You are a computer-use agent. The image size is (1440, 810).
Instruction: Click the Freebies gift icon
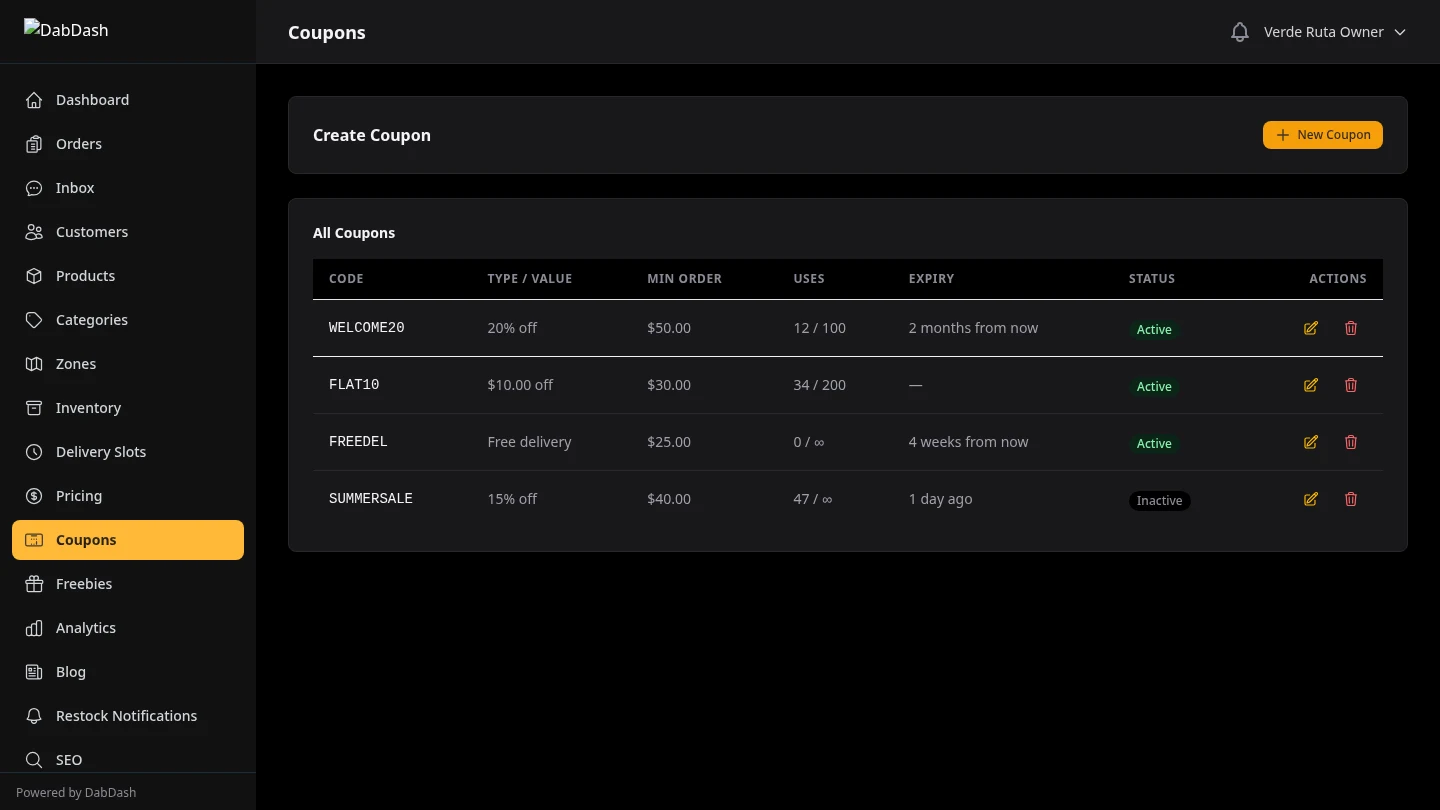(34, 584)
